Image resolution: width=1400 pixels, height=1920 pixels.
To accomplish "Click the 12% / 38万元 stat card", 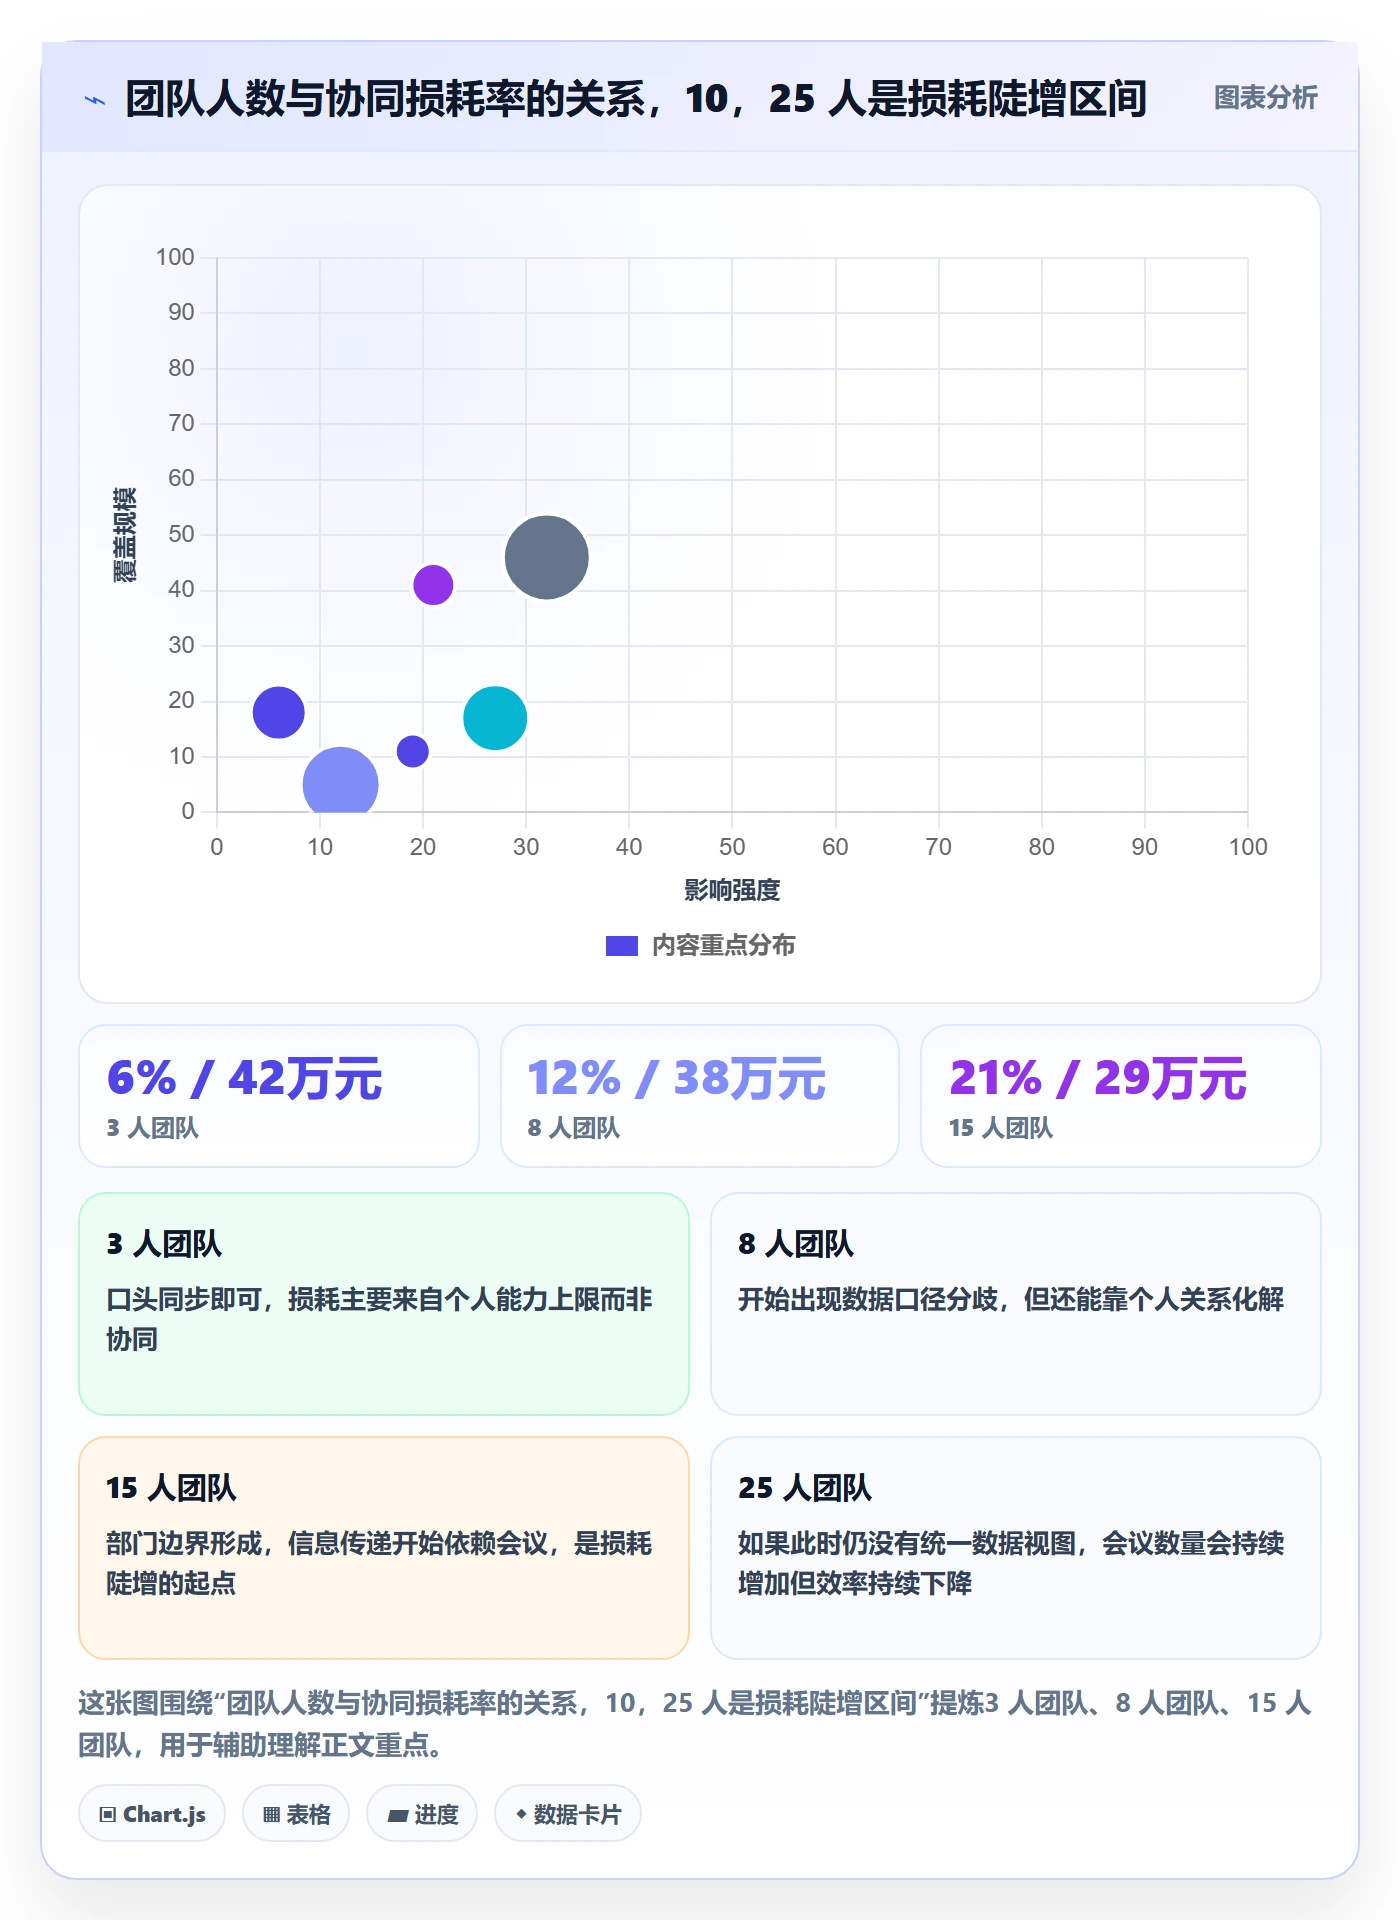I will pyautogui.click(x=700, y=1096).
